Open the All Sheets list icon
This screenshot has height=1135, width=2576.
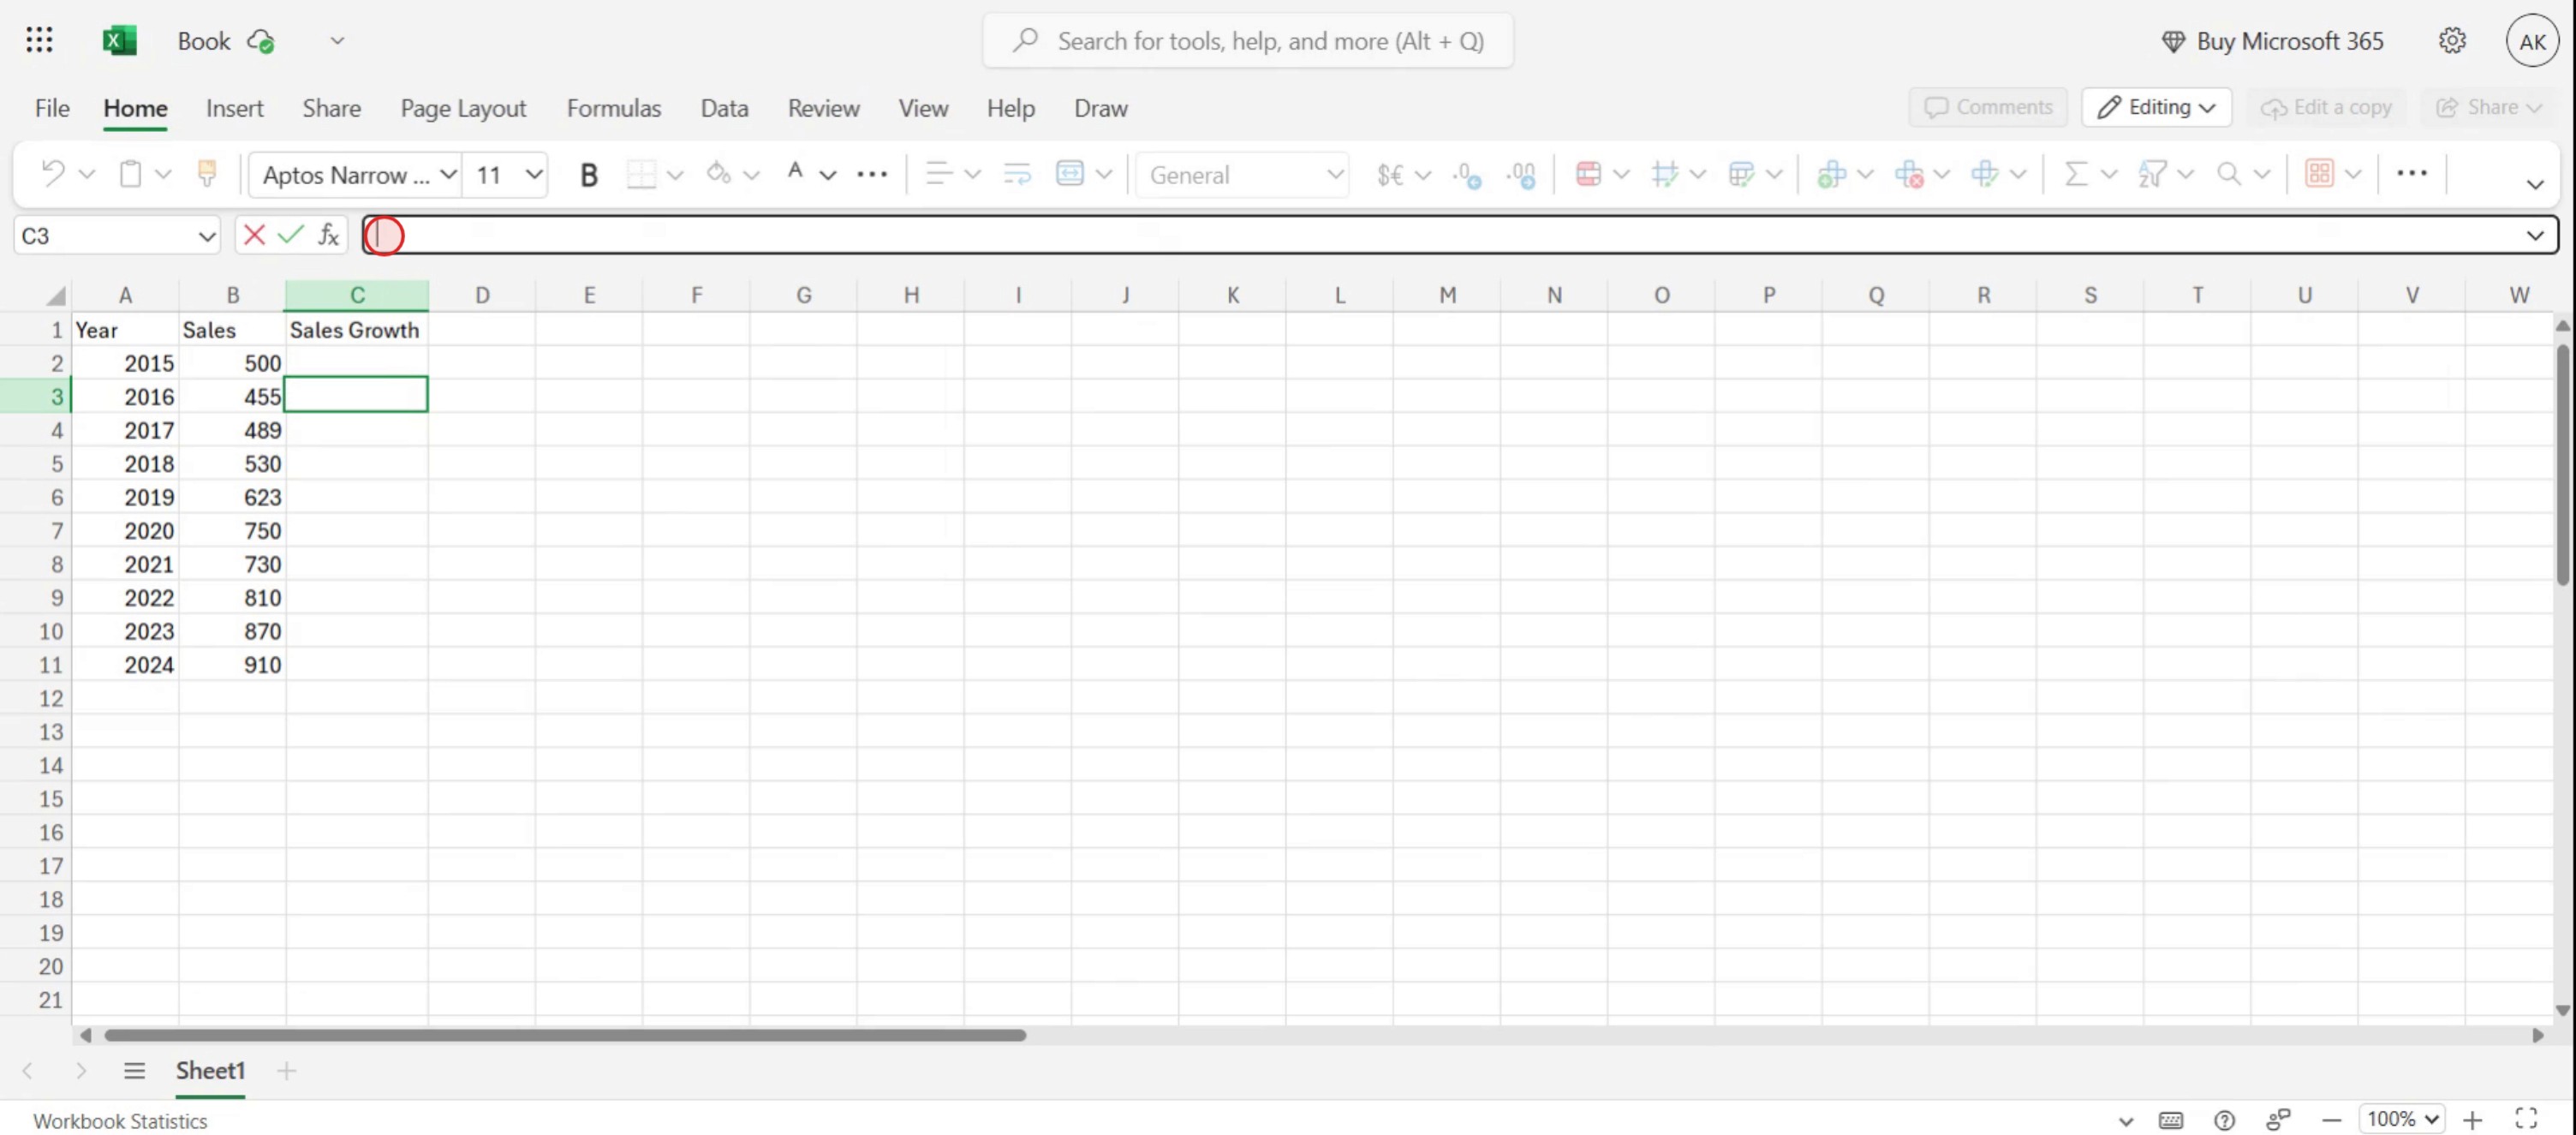click(134, 1071)
